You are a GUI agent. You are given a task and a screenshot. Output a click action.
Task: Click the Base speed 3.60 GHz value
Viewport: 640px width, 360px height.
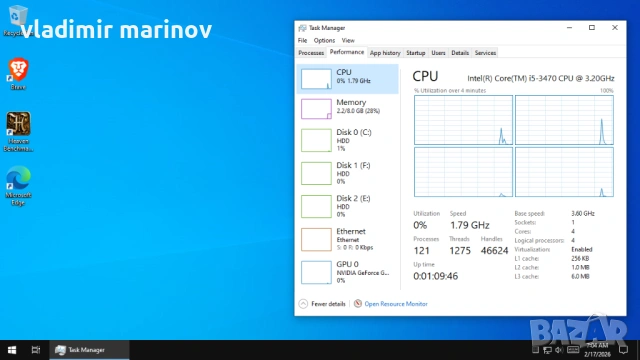(x=583, y=213)
